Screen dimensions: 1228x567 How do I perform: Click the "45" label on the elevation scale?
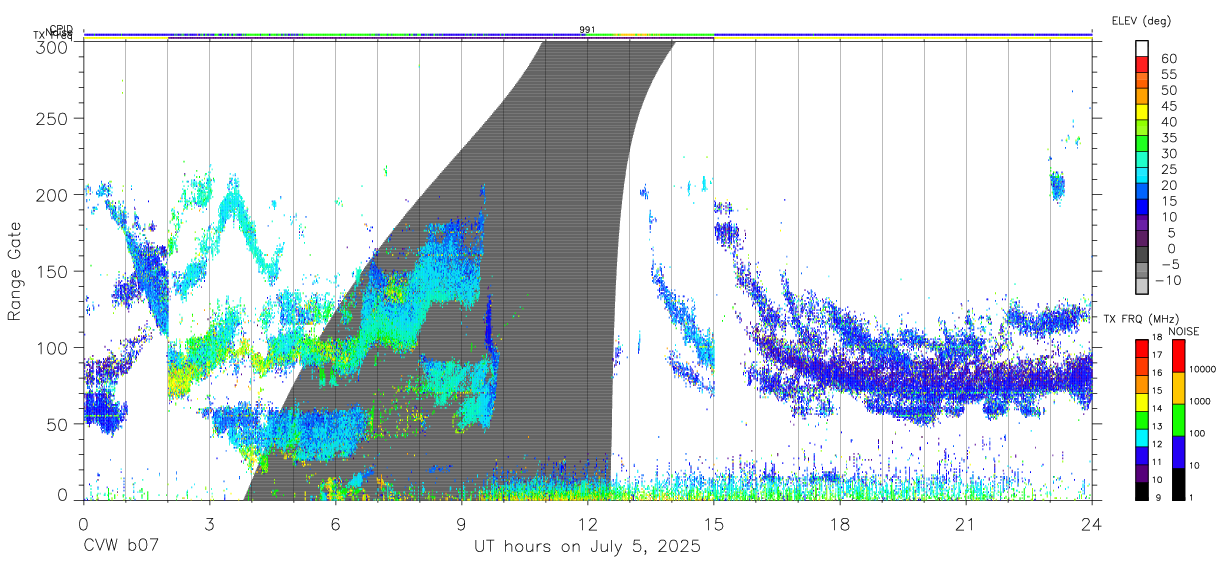pos(1168,105)
